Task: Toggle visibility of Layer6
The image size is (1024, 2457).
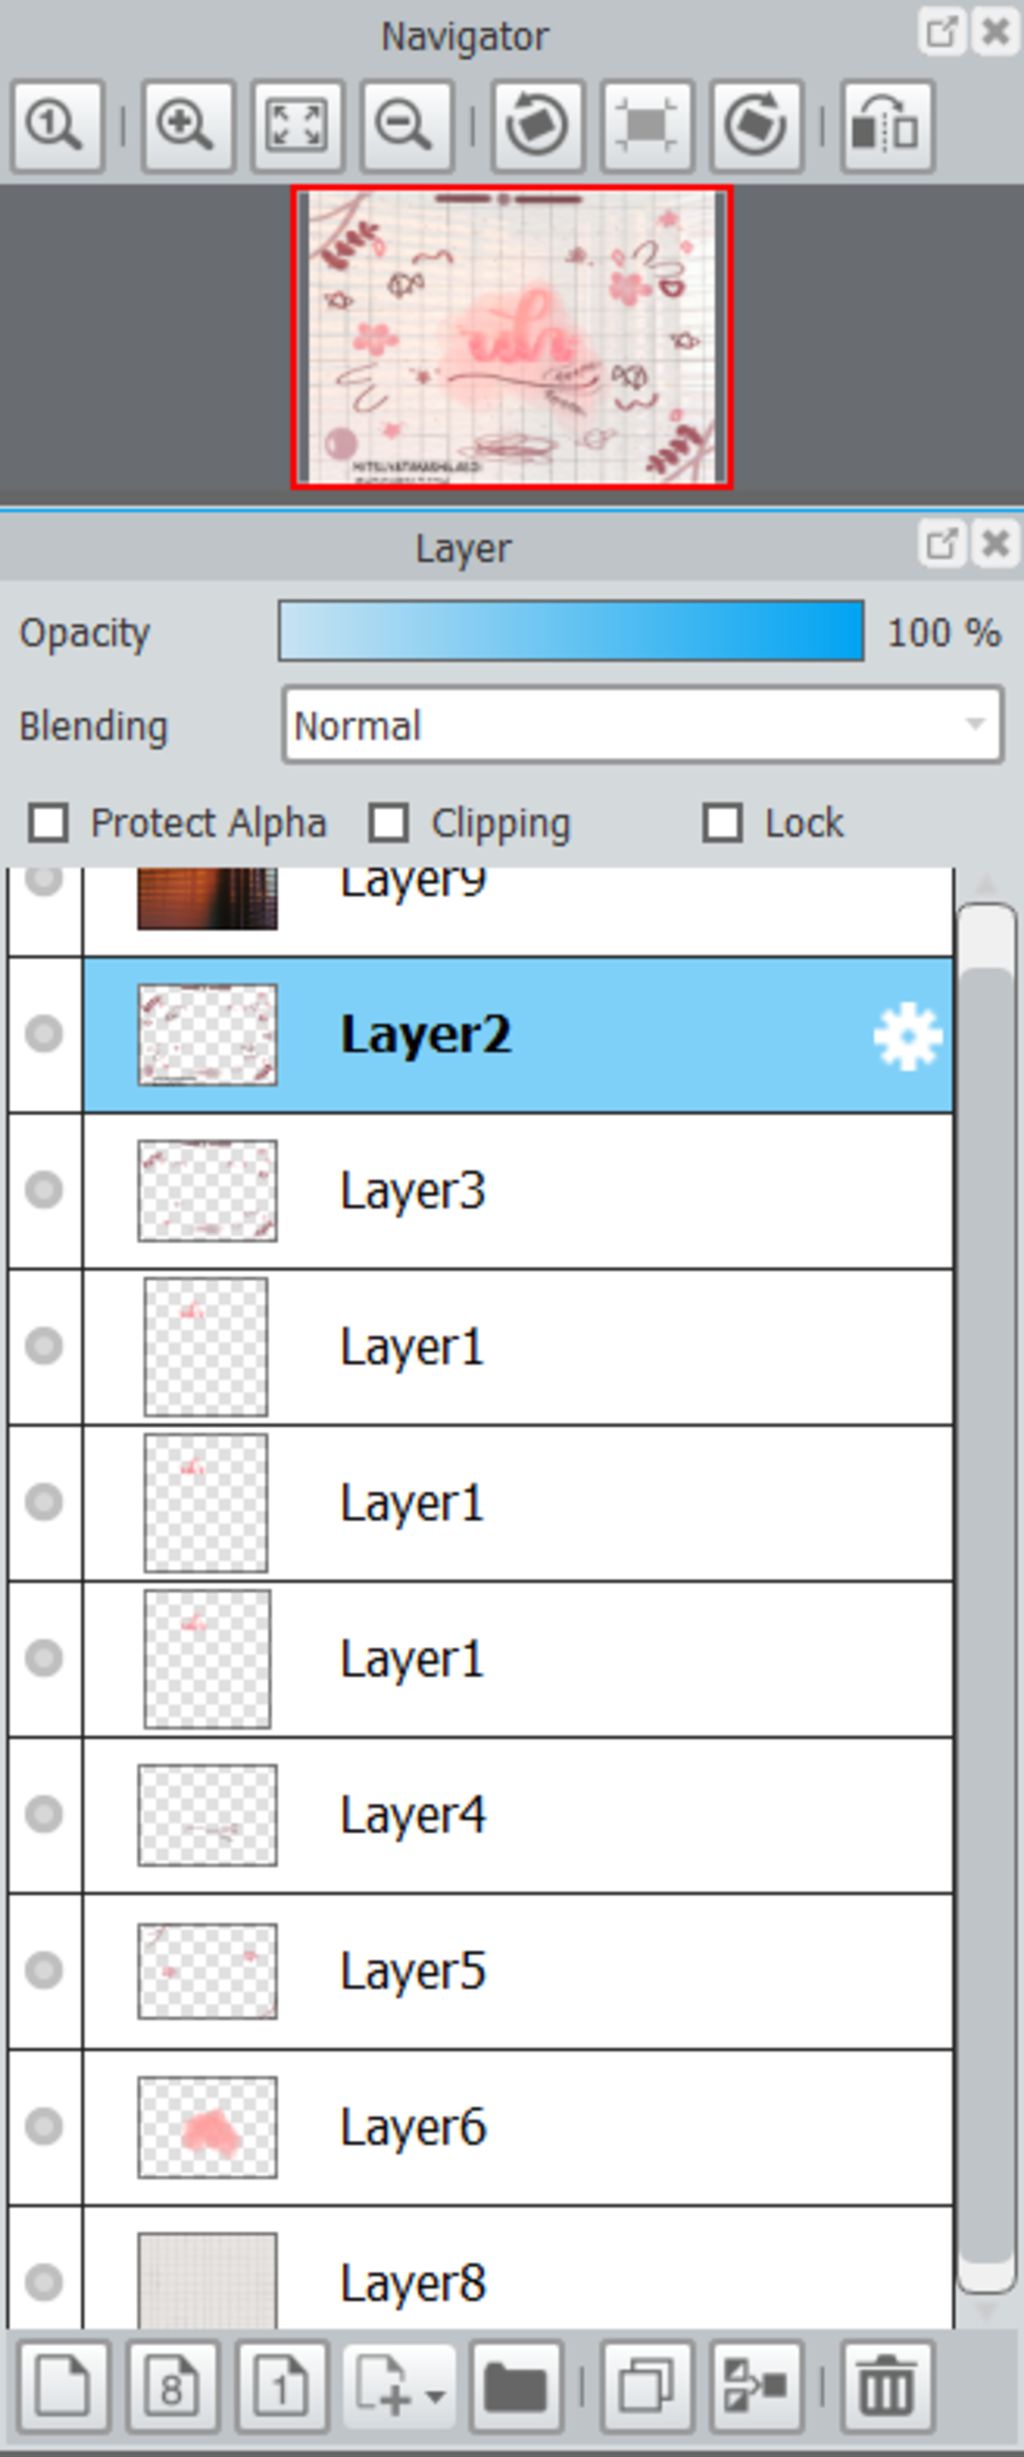Action: click(44, 2126)
